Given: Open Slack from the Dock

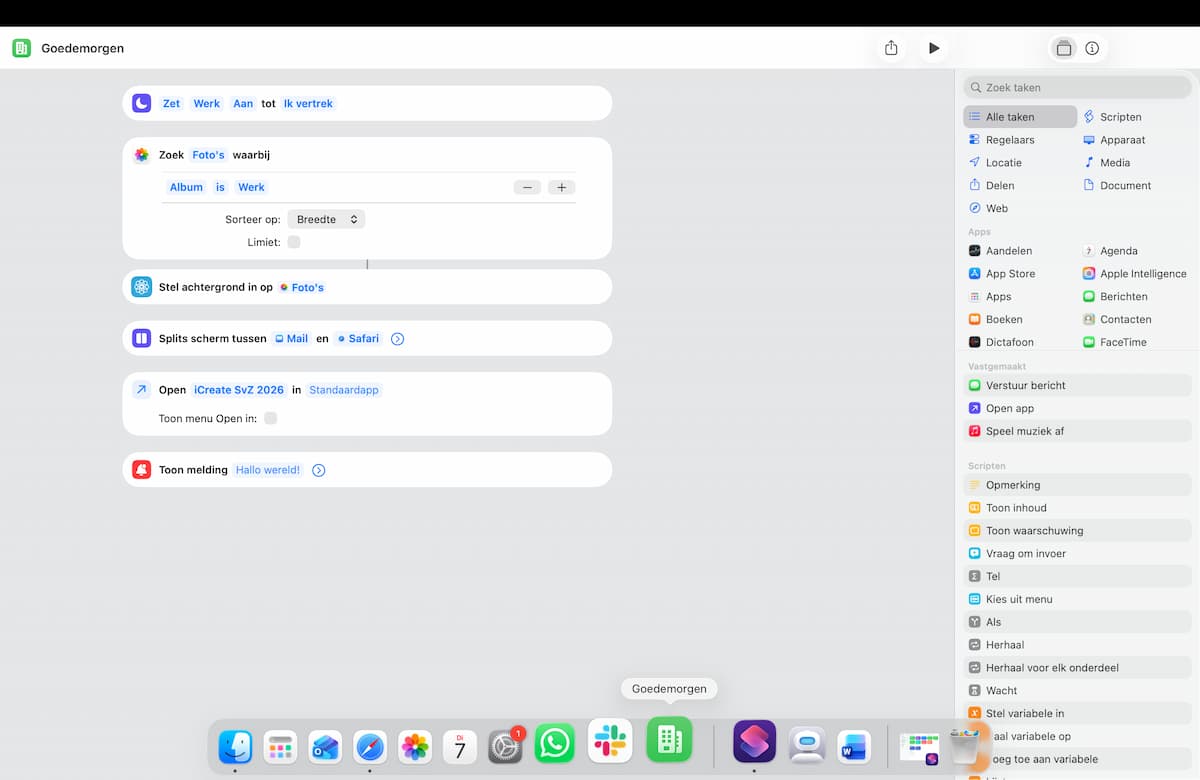Looking at the screenshot, I should click(610, 741).
